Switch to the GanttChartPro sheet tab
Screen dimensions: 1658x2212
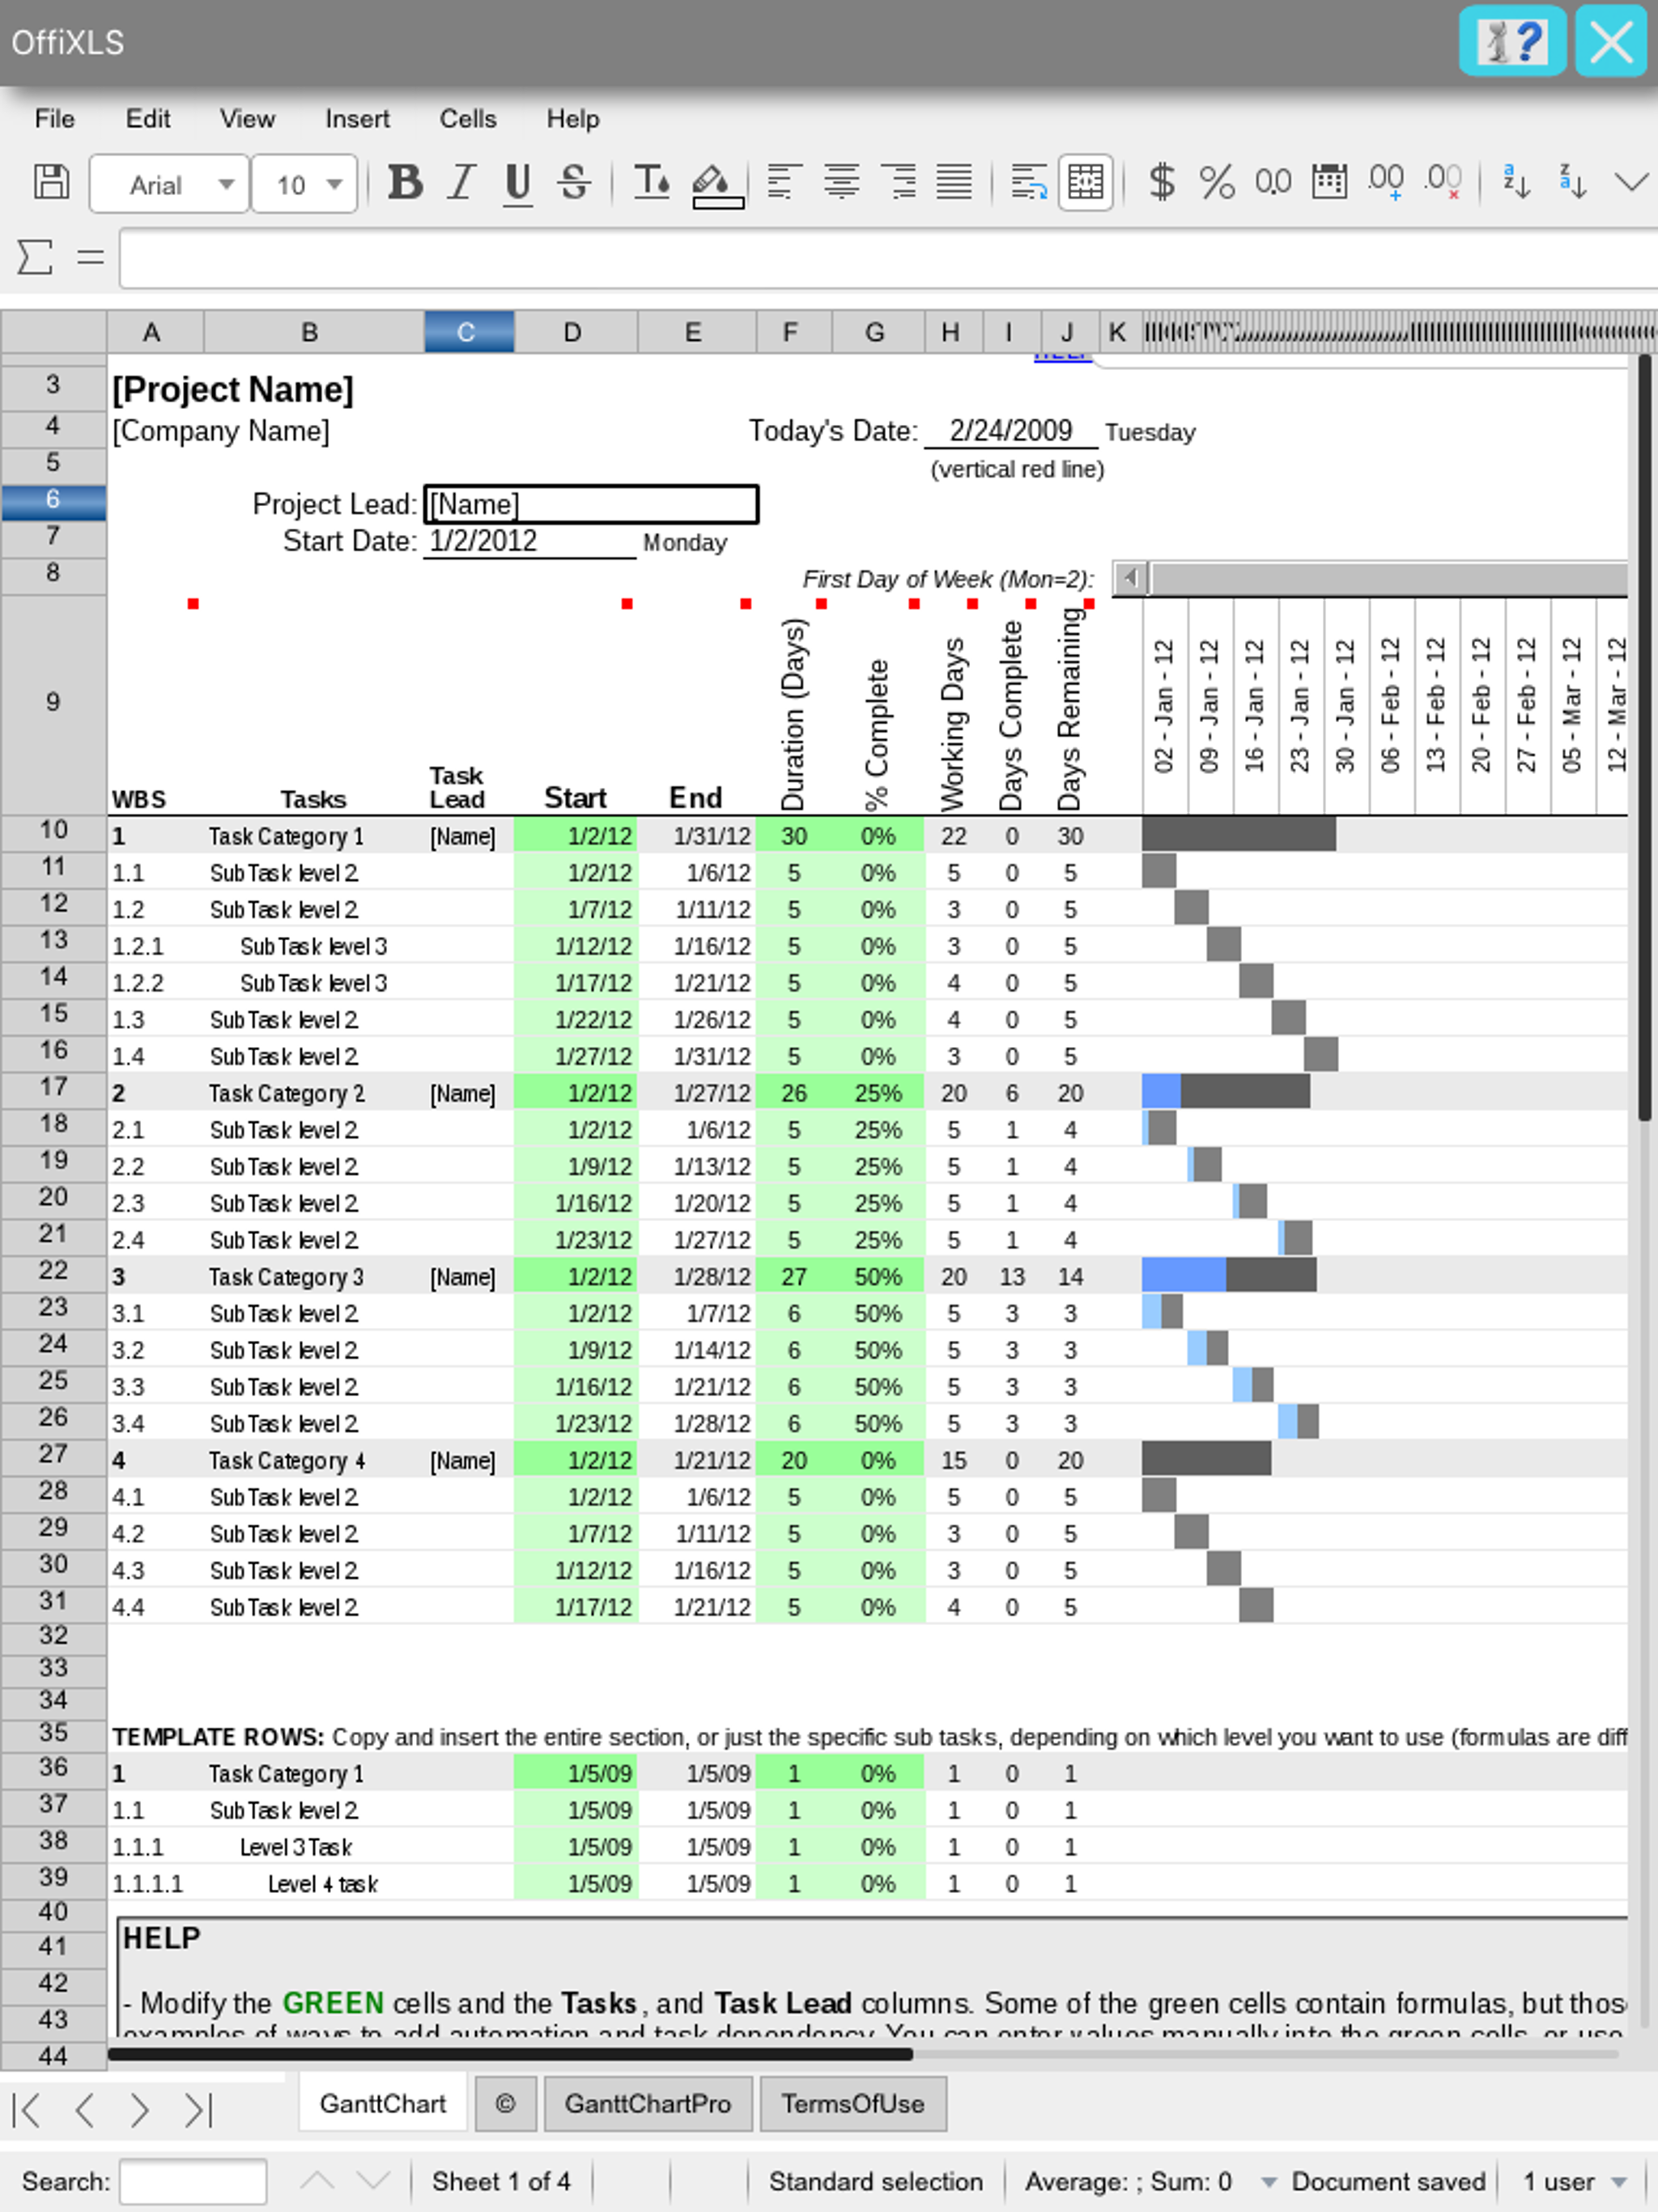click(647, 2104)
